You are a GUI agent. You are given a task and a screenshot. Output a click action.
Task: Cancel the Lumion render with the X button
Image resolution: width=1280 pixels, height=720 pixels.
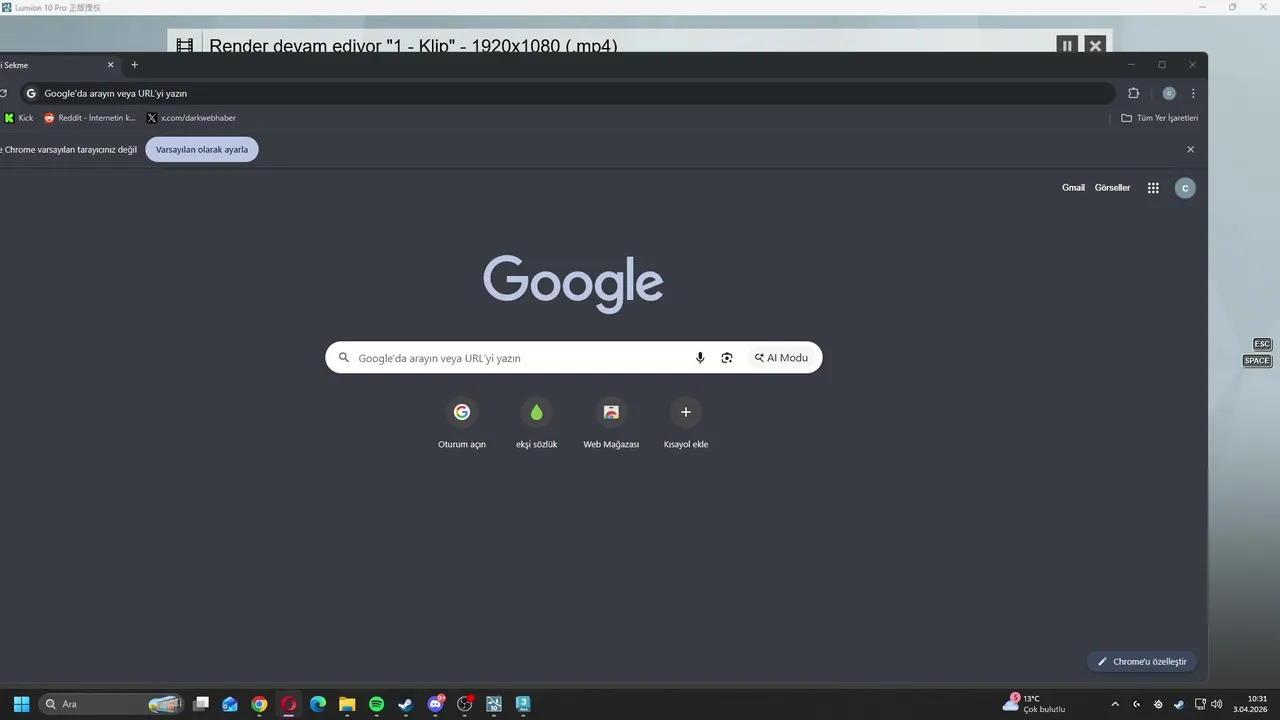[1095, 45]
